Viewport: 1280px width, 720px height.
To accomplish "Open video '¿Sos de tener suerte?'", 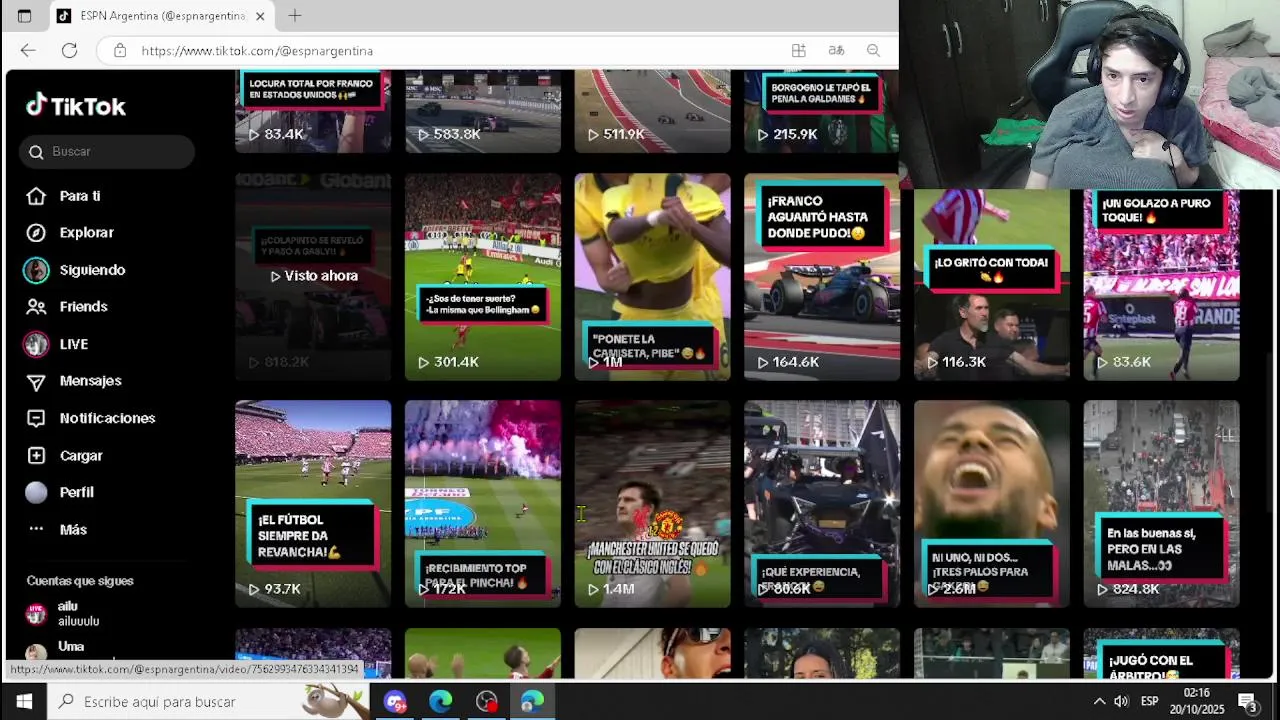I will pyautogui.click(x=483, y=277).
